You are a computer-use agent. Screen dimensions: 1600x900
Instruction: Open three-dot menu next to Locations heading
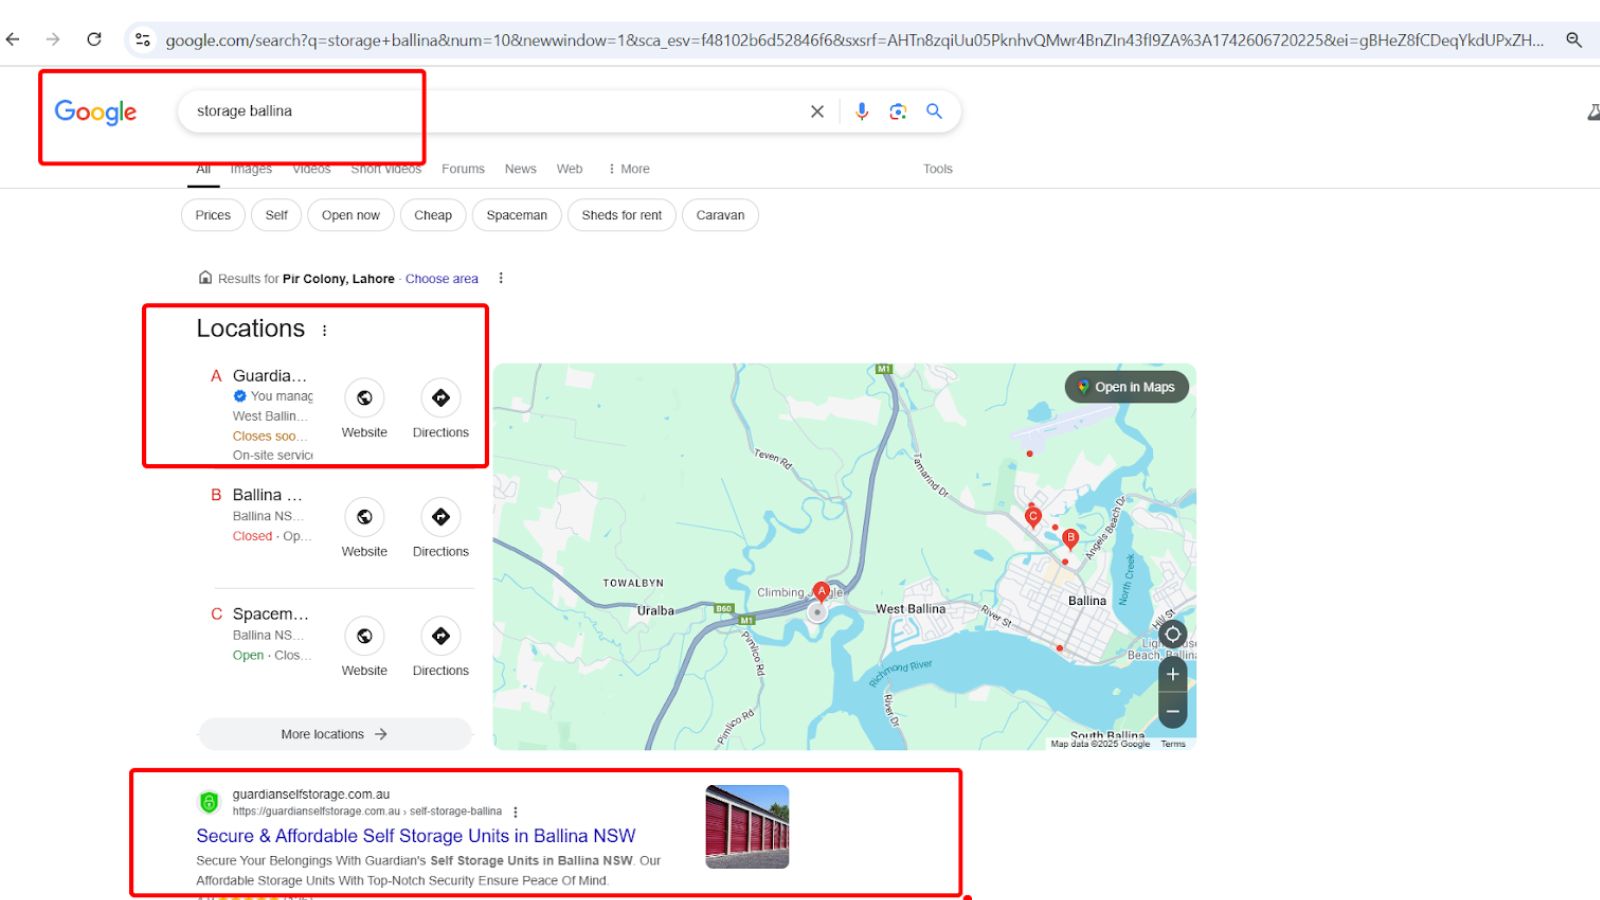pos(324,330)
